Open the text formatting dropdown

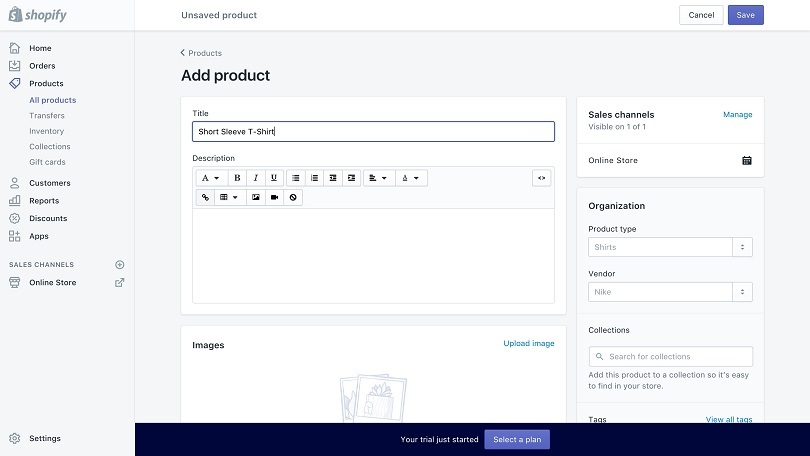[x=210, y=178]
